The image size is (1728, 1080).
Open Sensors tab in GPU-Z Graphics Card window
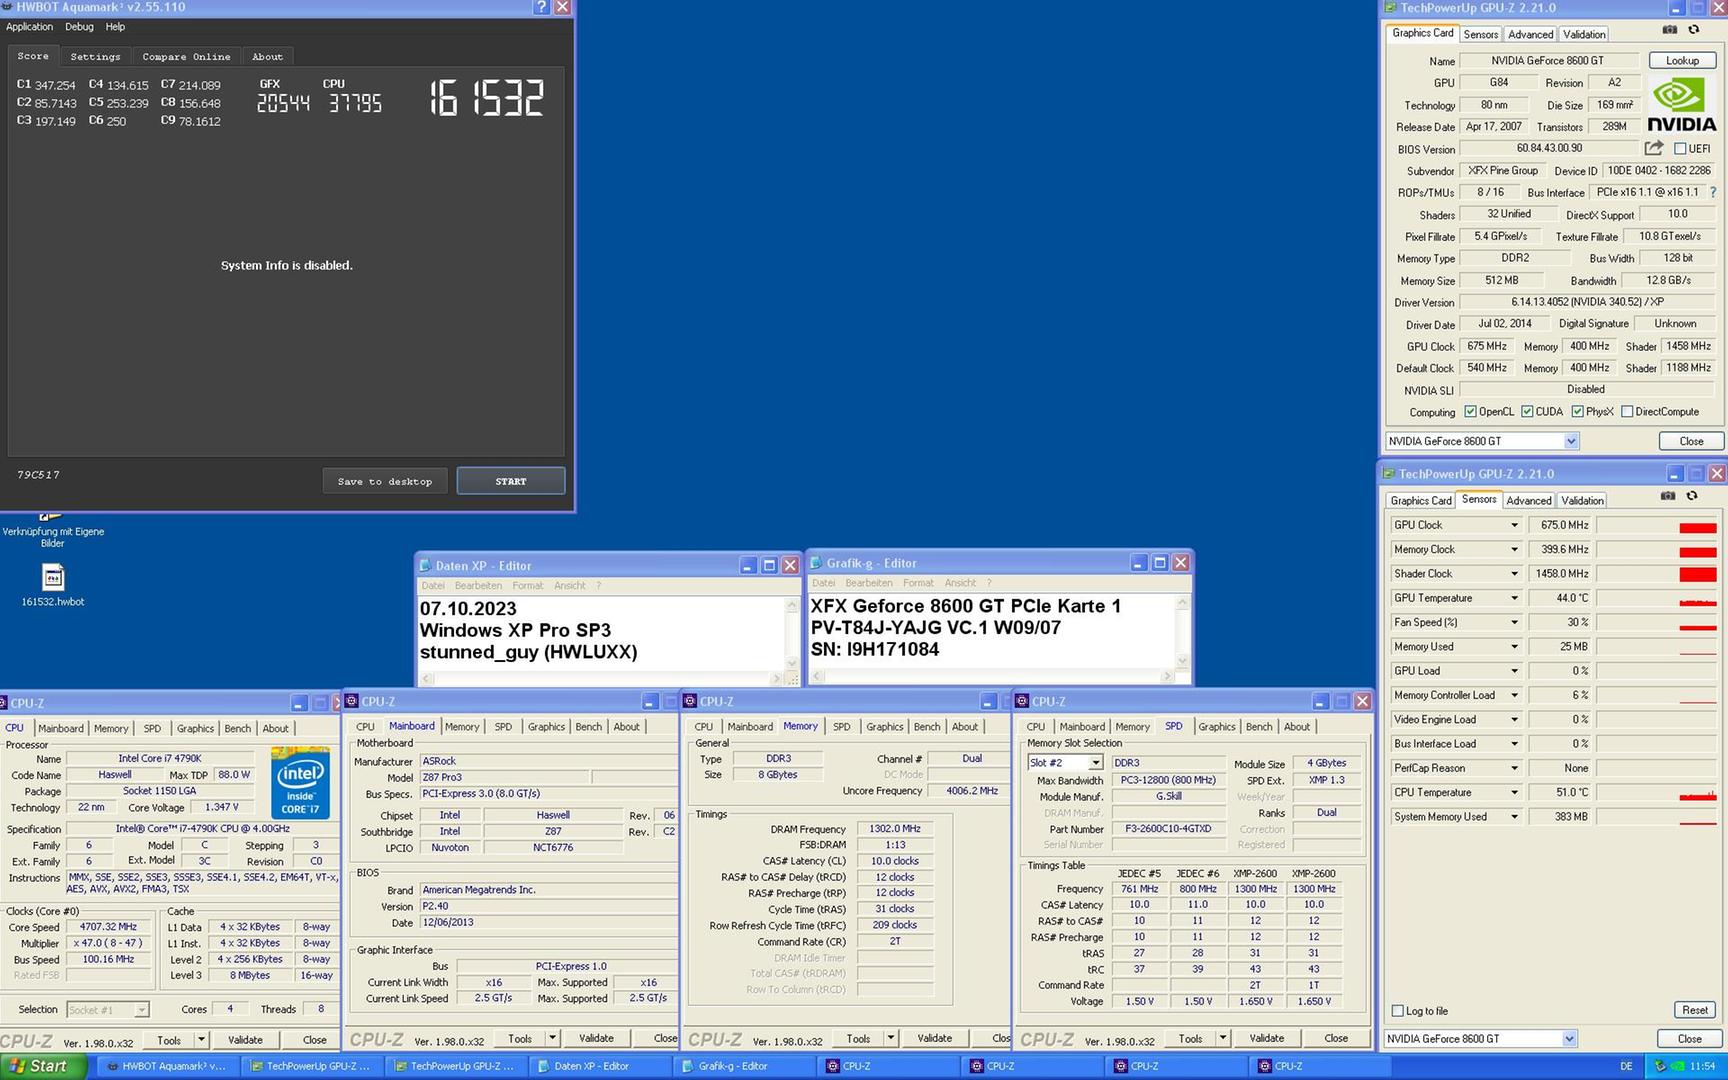[1480, 34]
